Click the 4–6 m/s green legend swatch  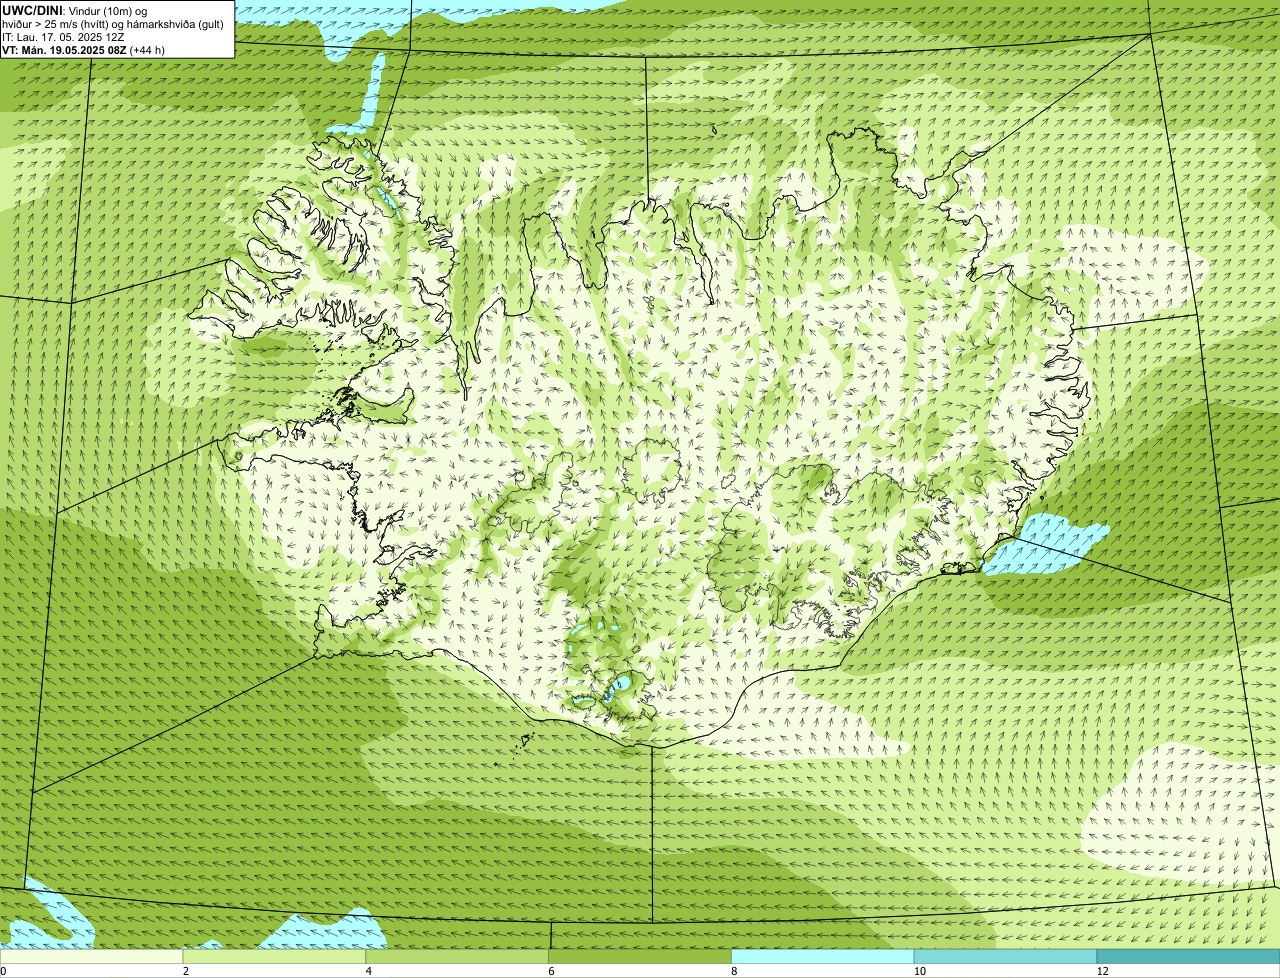pos(458,956)
